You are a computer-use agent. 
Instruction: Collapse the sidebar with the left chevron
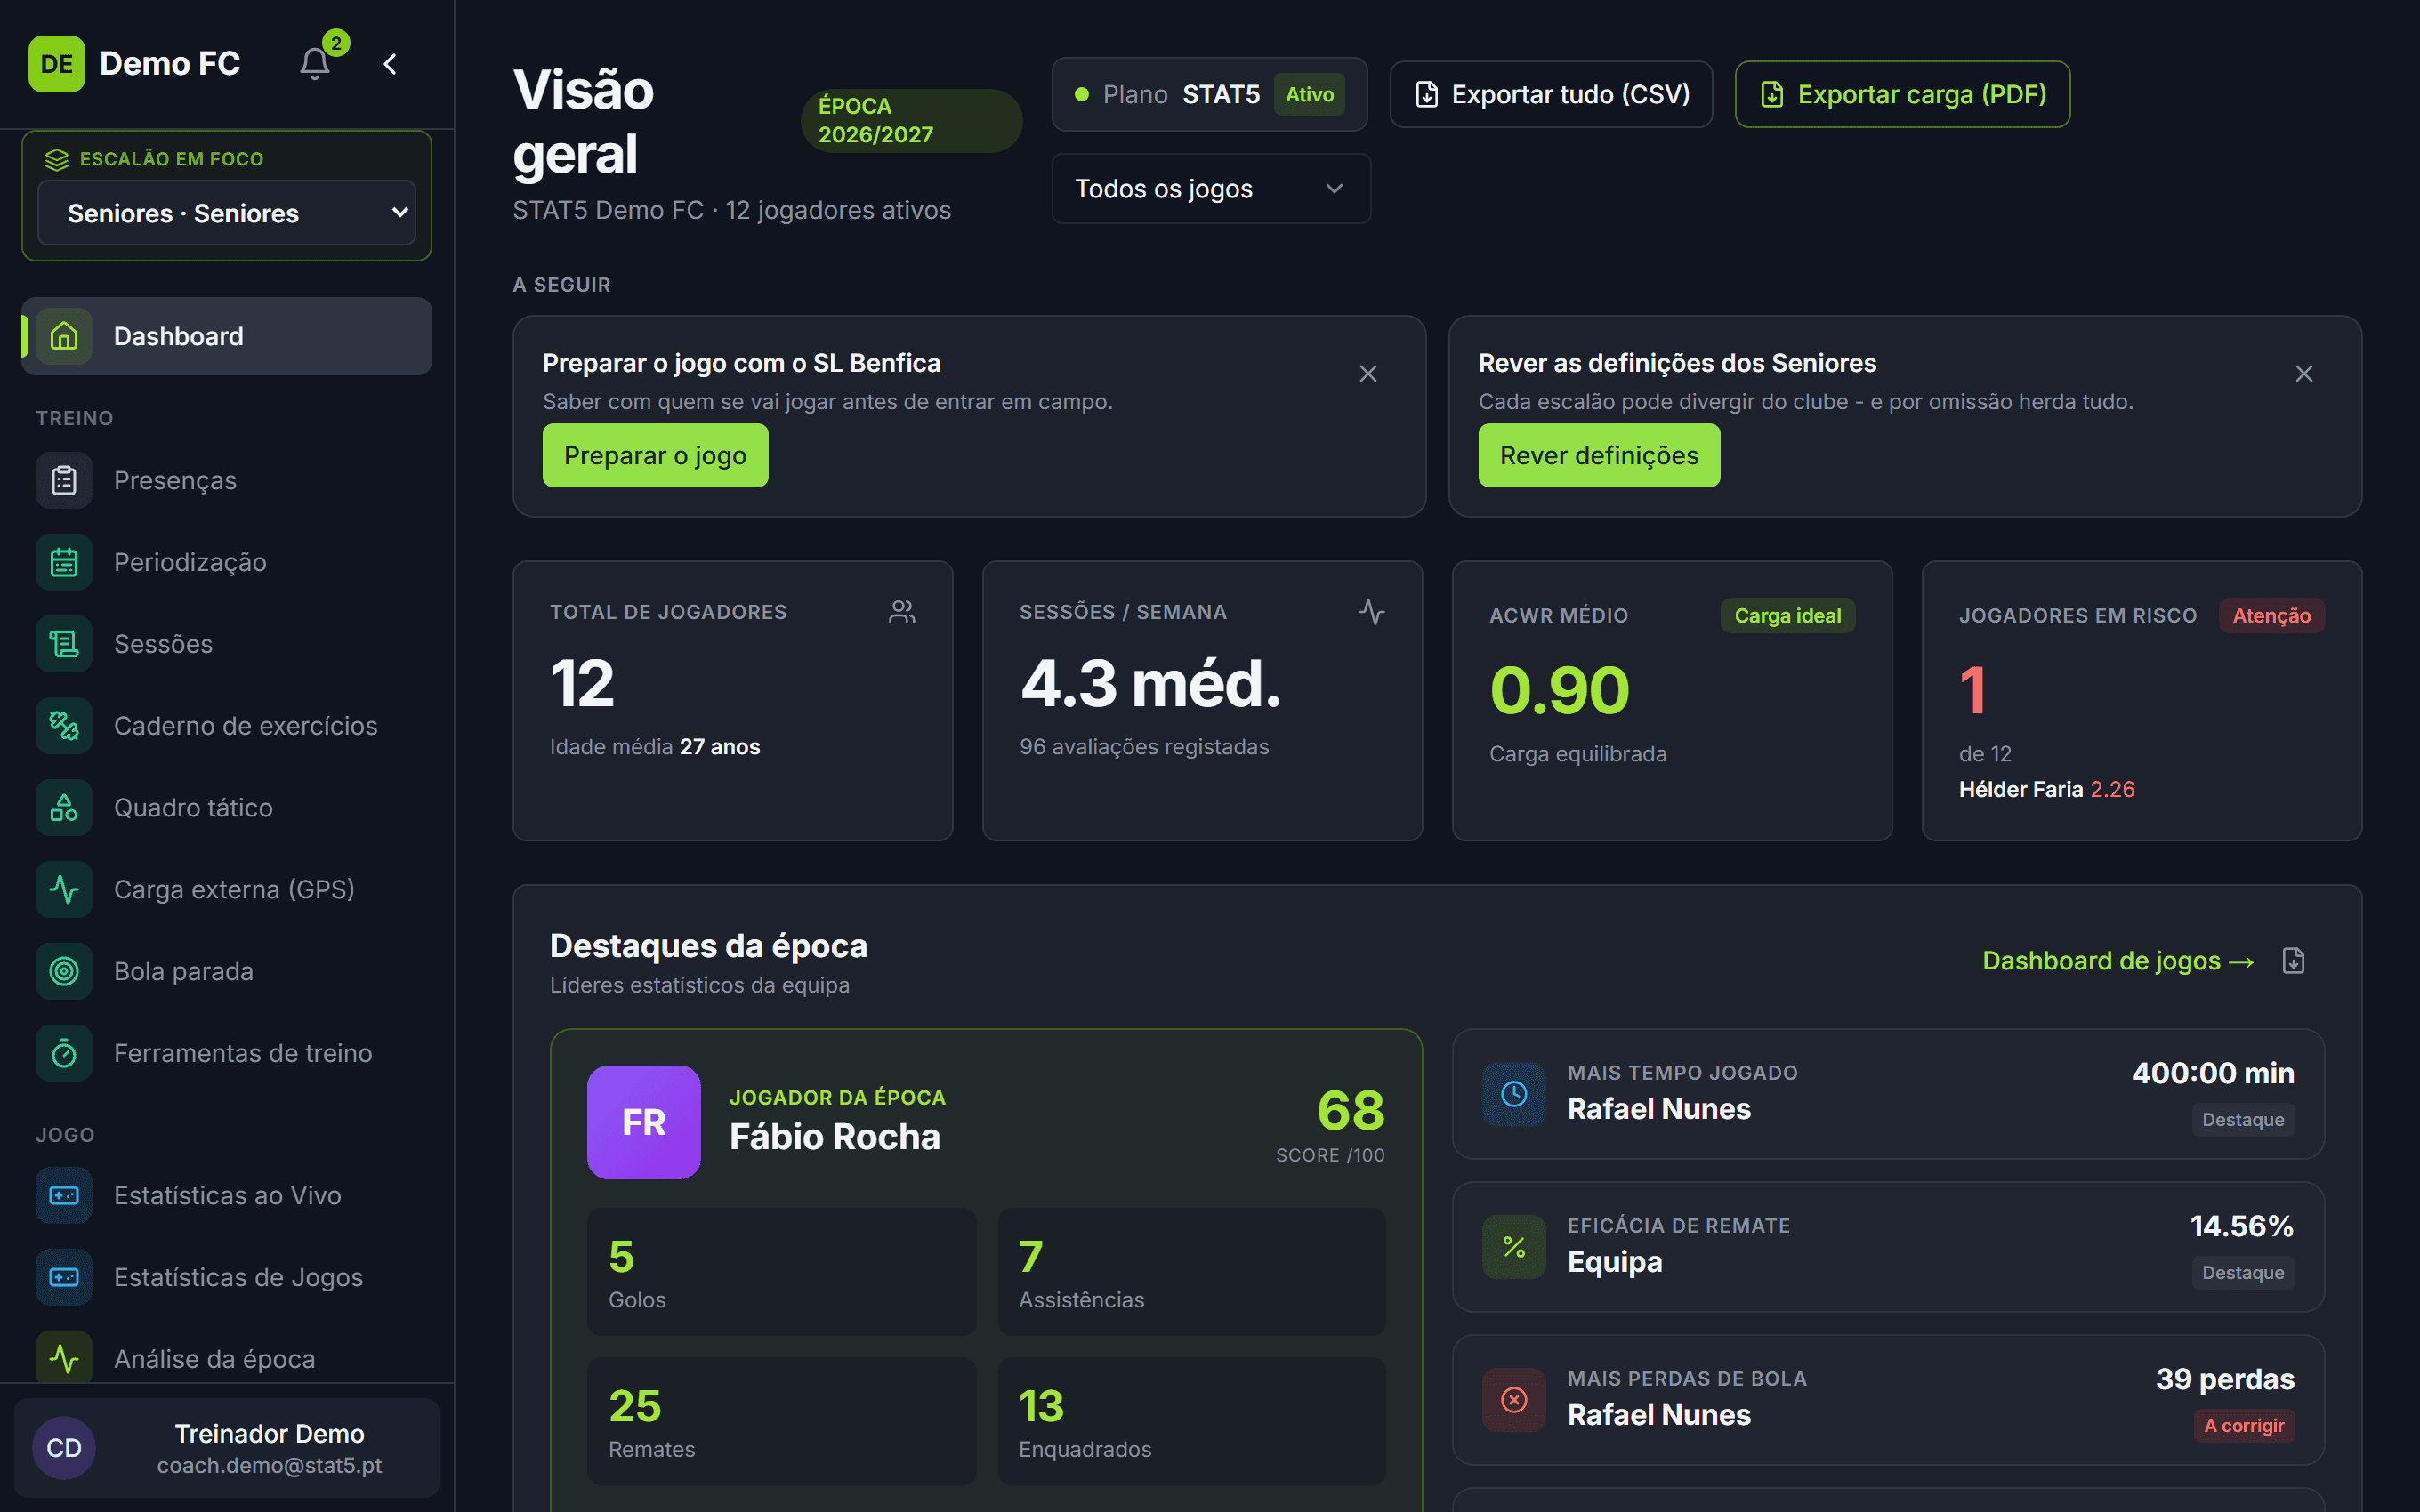390,64
